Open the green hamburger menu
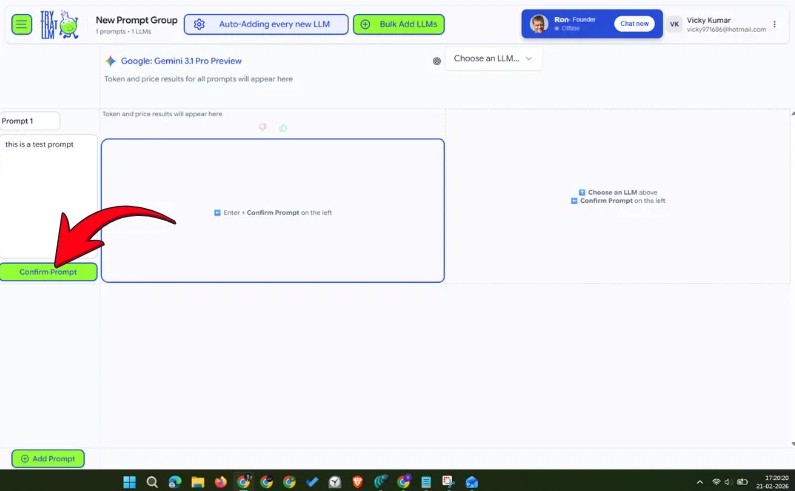Viewport: 795px width, 491px height. click(x=21, y=24)
